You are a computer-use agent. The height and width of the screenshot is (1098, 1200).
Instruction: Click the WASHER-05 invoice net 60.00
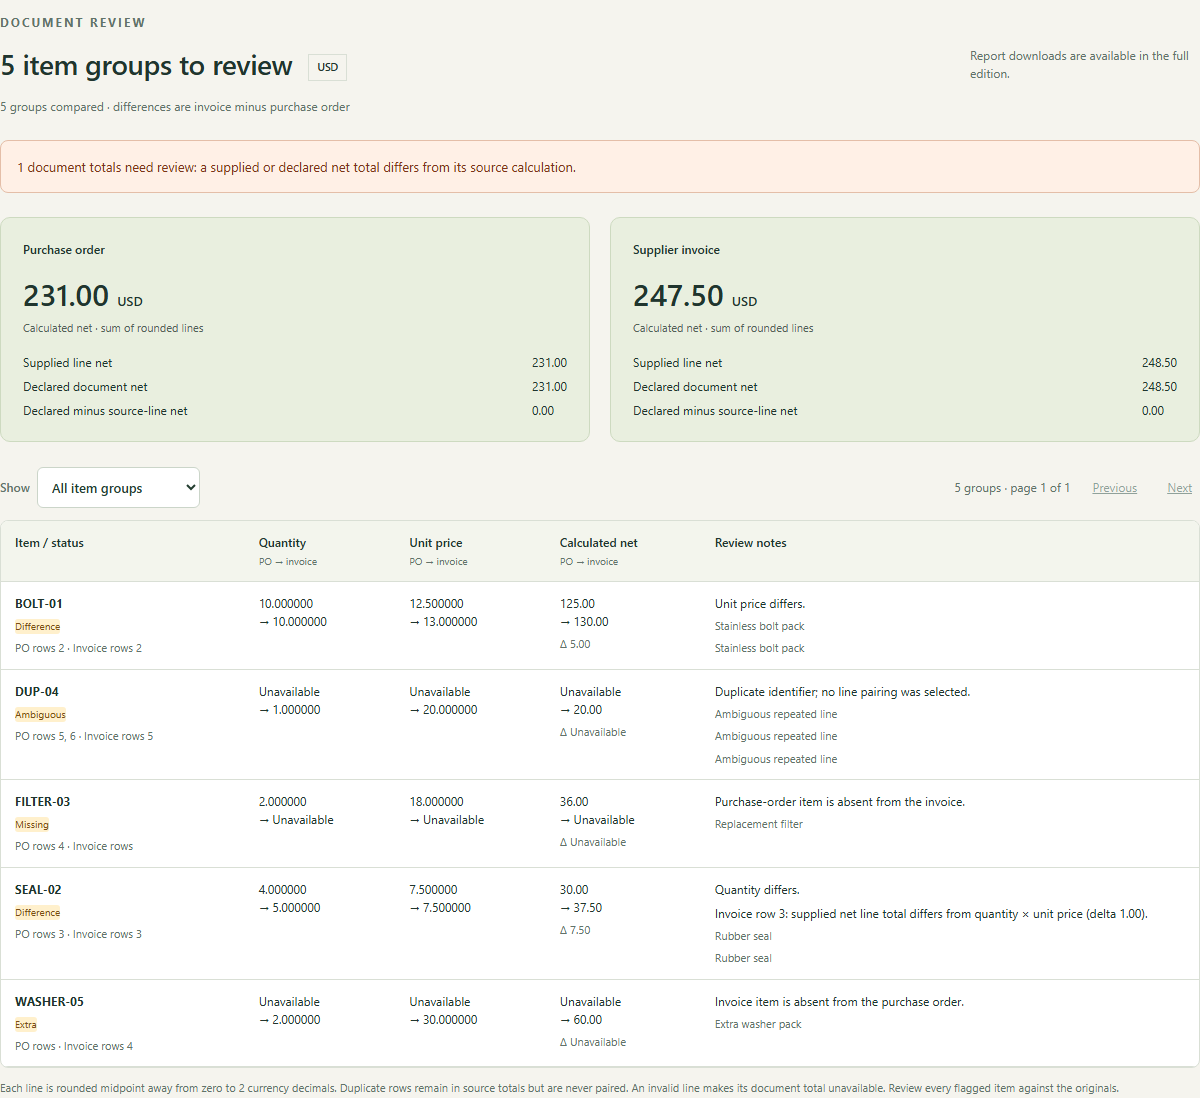[581, 1020]
